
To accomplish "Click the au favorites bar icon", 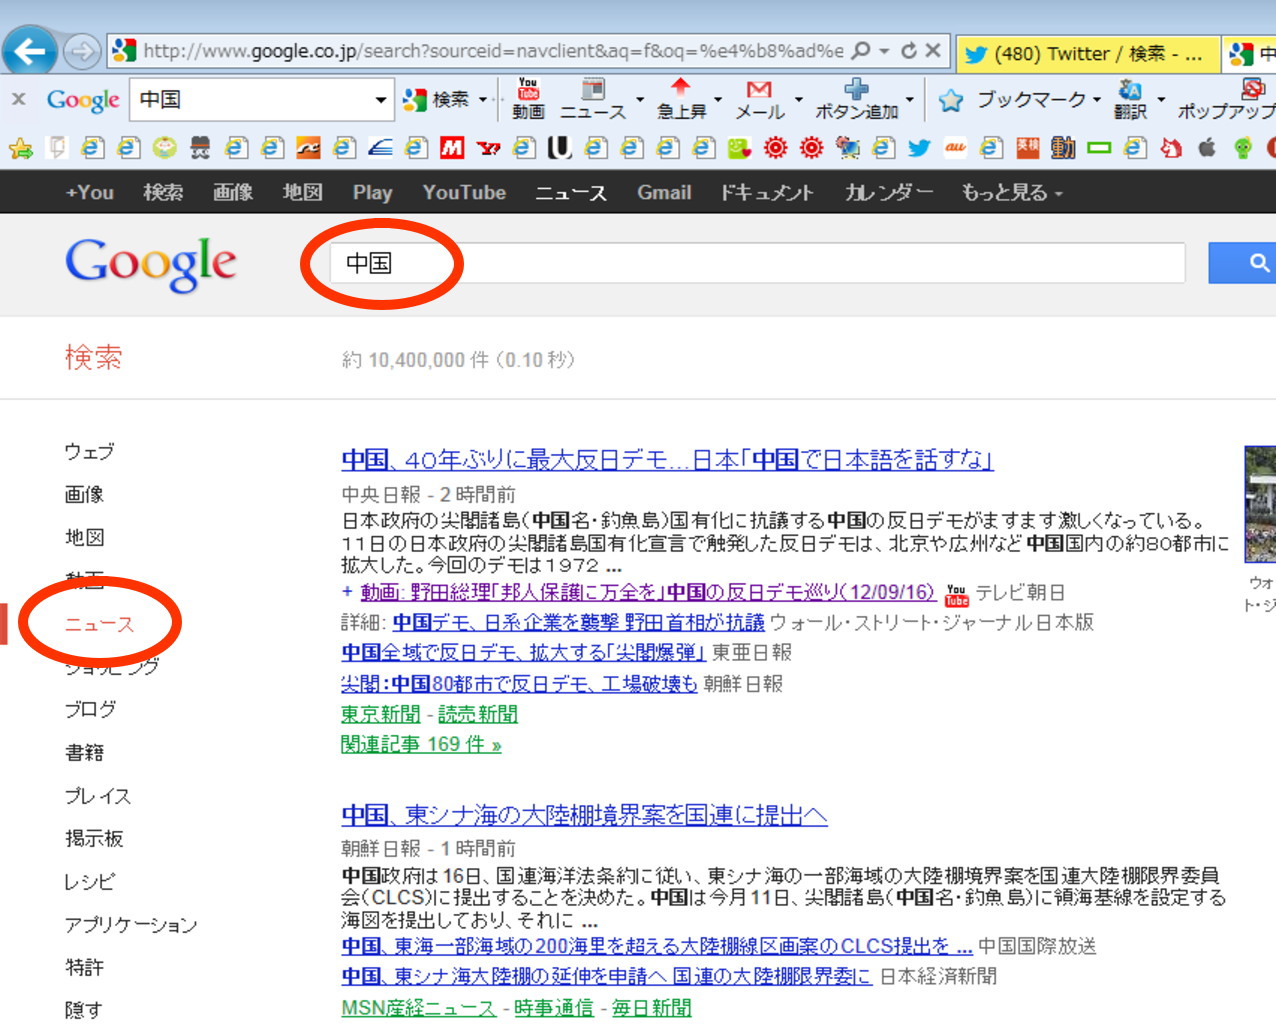I will (x=955, y=148).
